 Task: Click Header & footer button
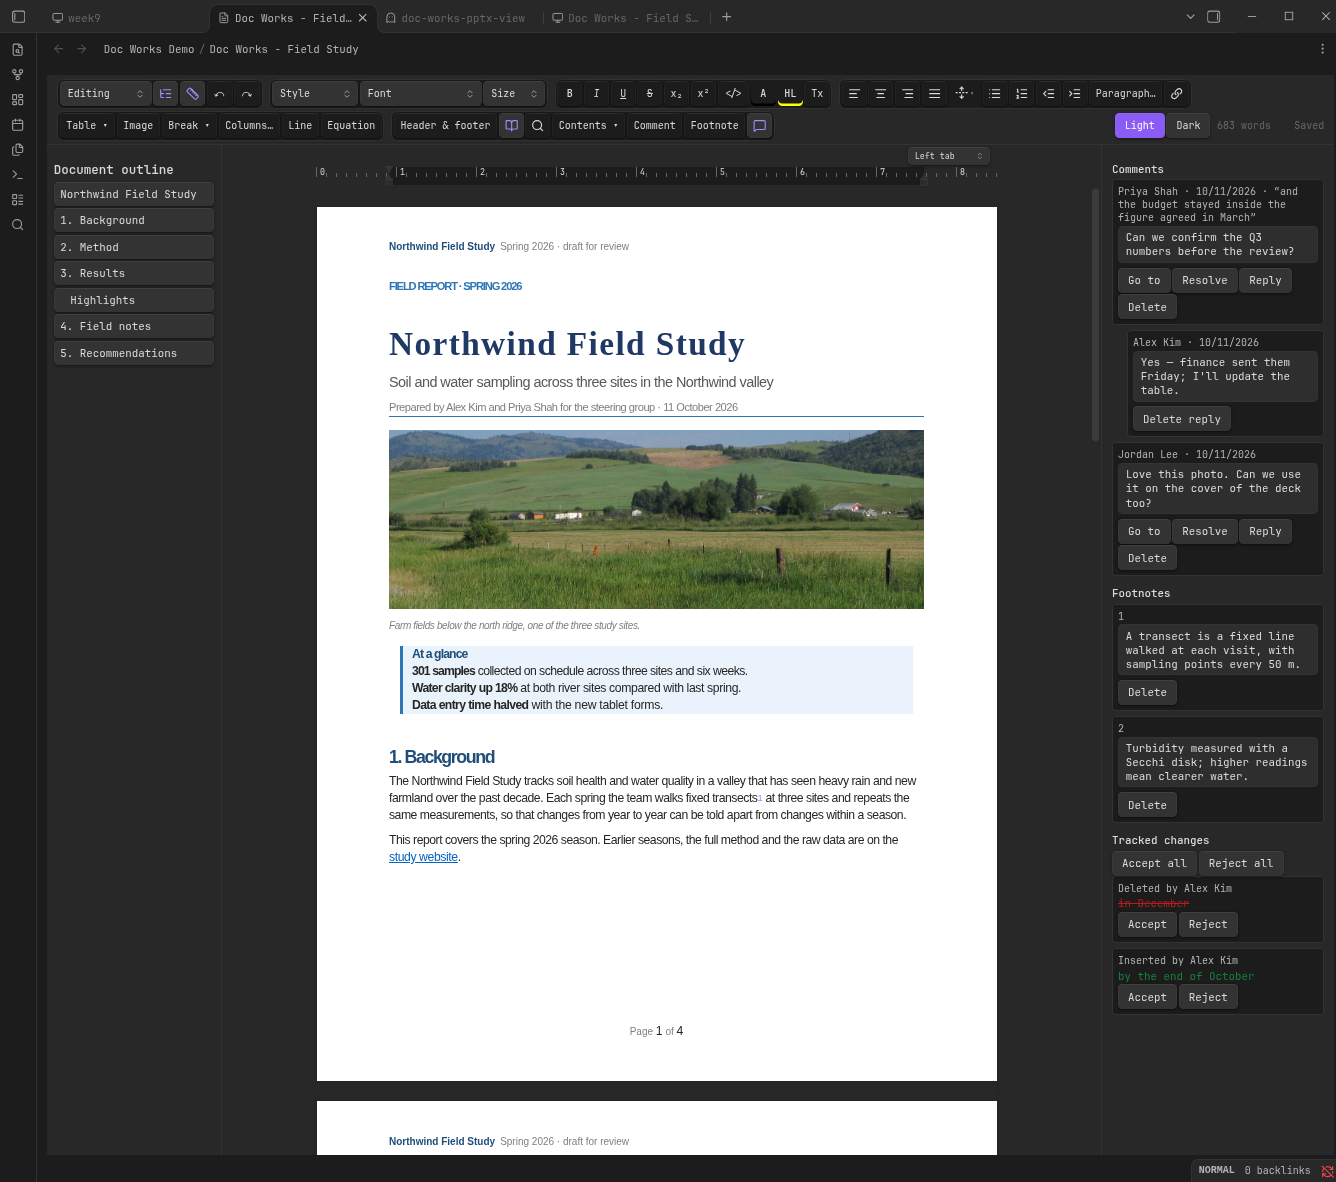[x=445, y=126]
